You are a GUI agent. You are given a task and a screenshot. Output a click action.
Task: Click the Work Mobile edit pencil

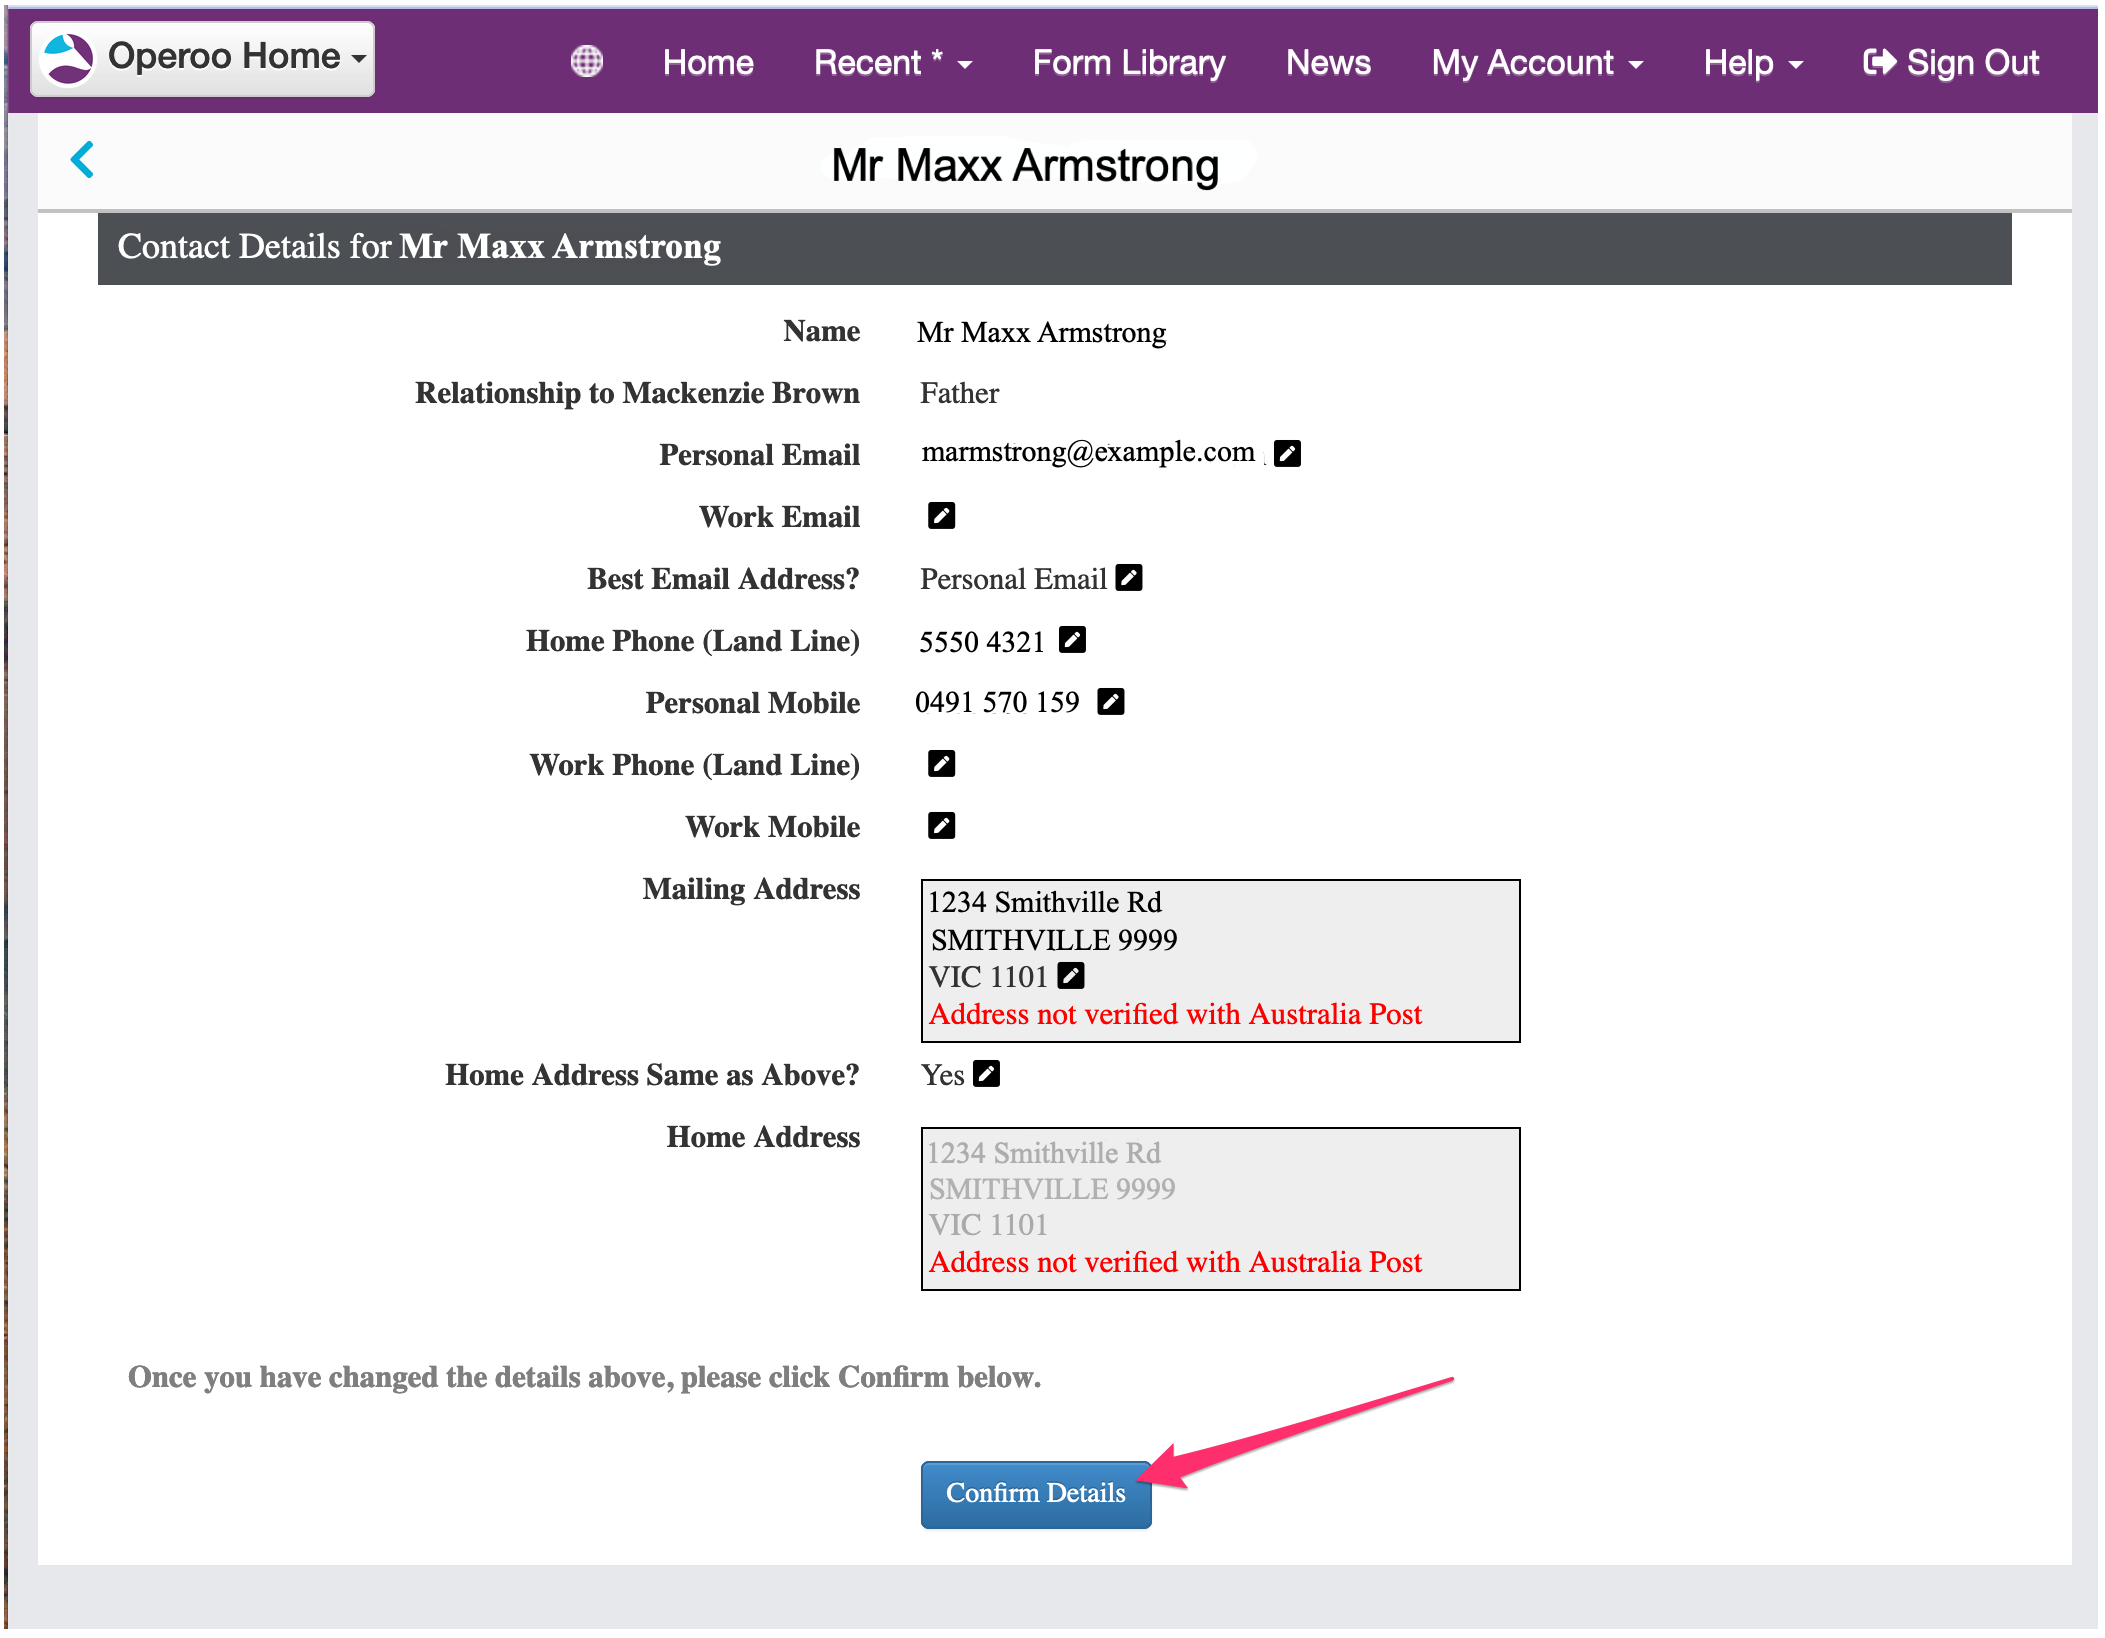point(941,826)
